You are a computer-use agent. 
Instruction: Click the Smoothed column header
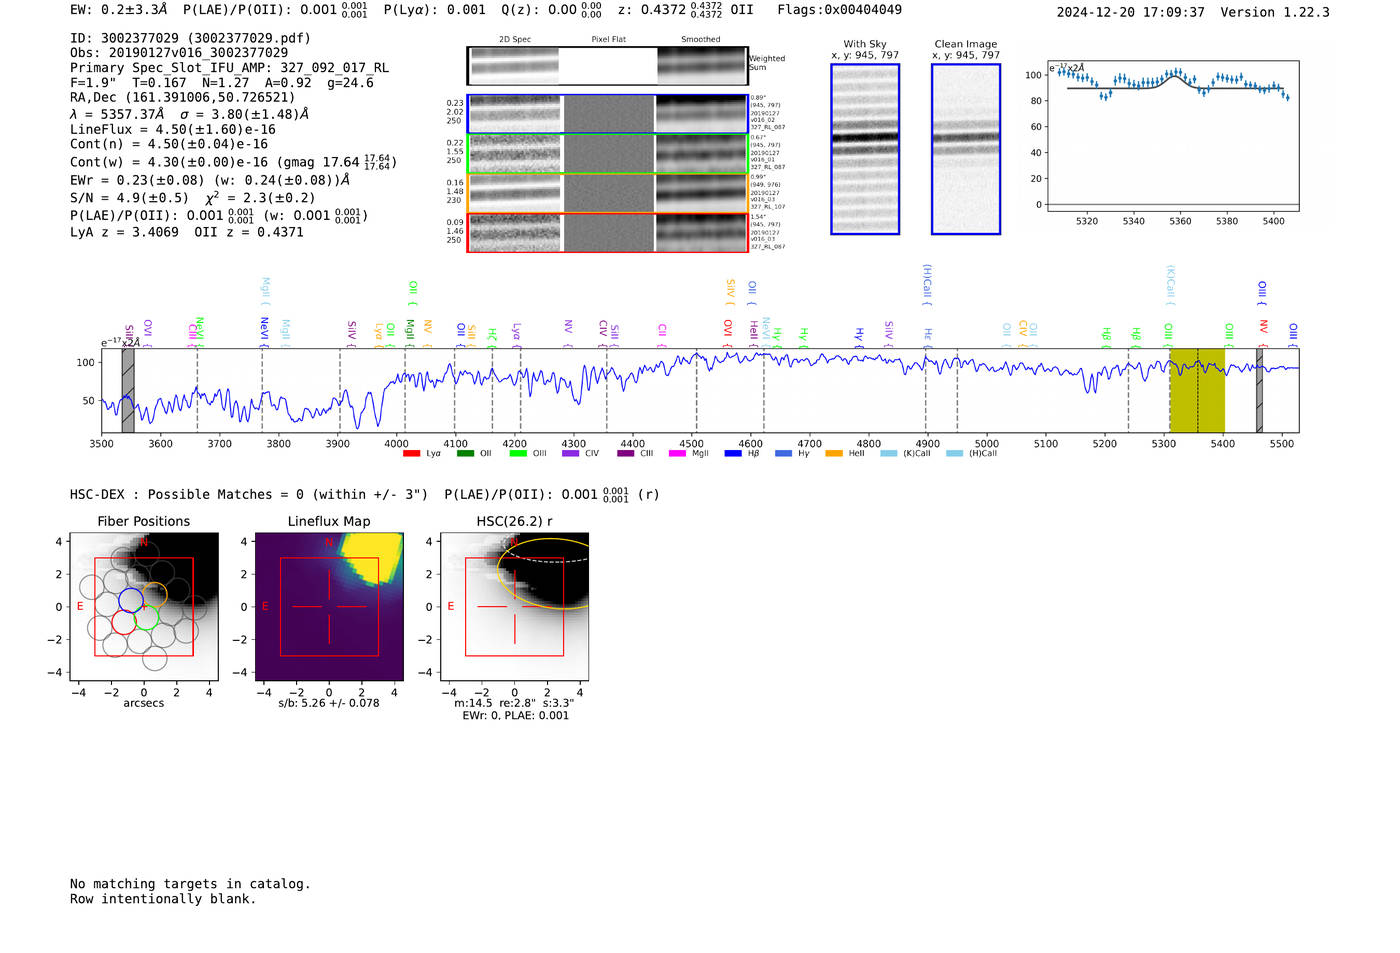701,40
